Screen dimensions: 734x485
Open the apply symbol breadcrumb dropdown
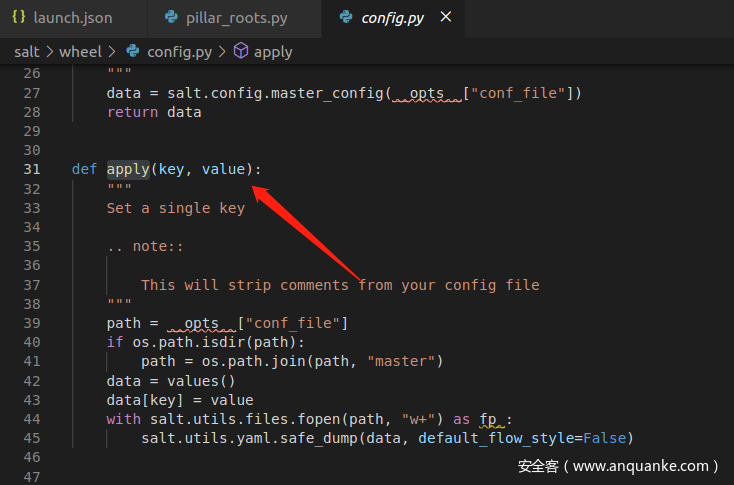tap(273, 51)
